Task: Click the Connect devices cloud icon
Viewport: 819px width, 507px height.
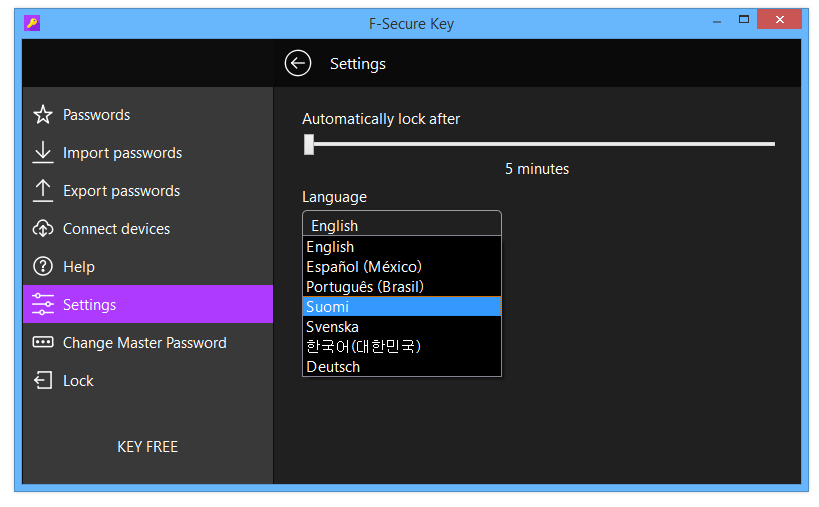Action: [x=43, y=229]
